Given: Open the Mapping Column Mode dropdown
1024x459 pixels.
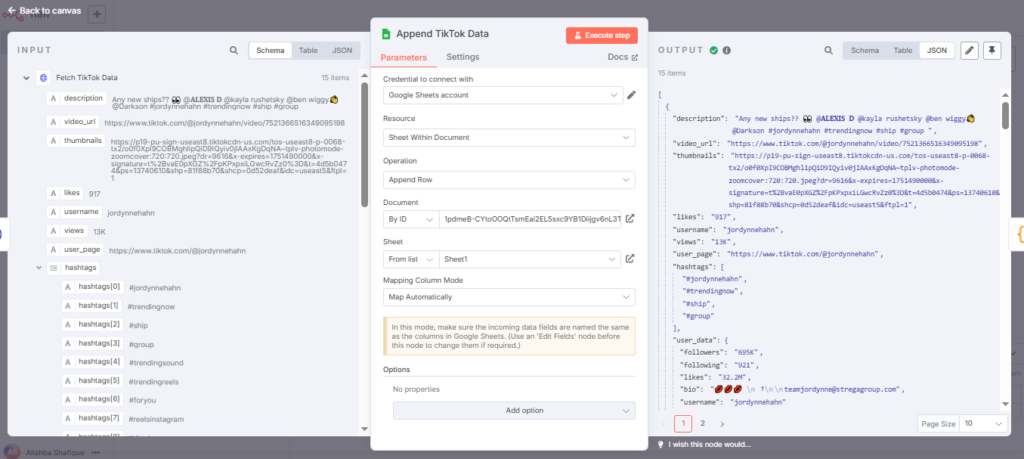Looking at the screenshot, I should point(509,297).
